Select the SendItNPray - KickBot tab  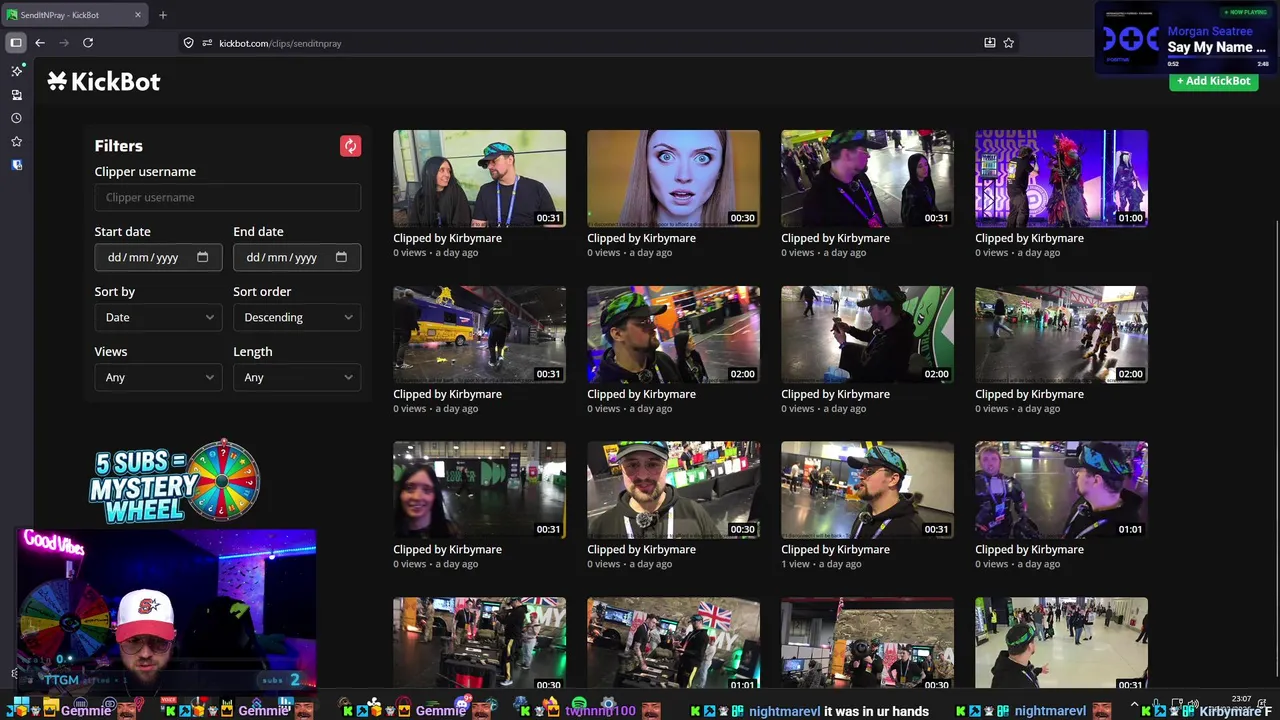74,15
